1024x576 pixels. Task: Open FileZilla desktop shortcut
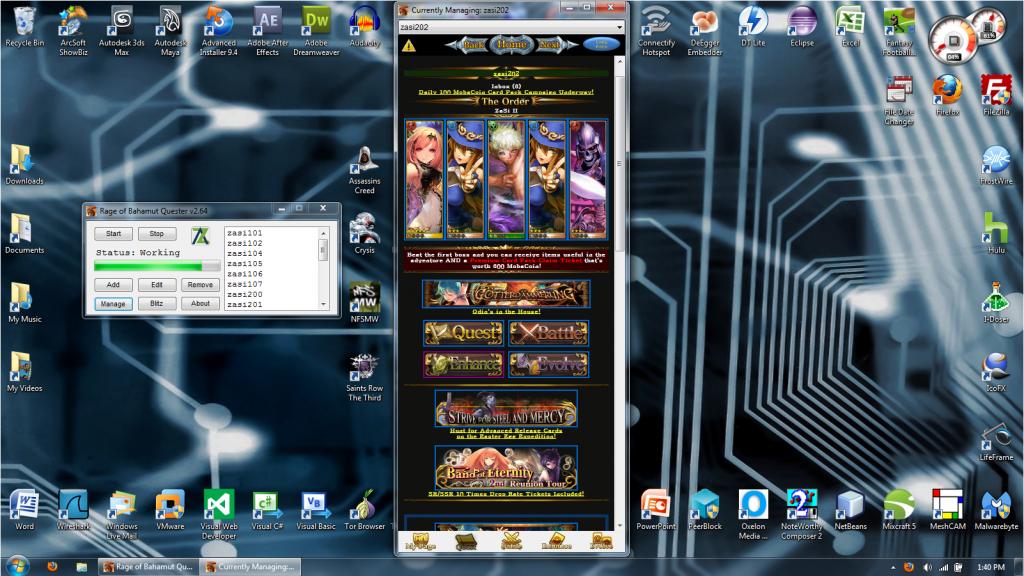pos(996,95)
